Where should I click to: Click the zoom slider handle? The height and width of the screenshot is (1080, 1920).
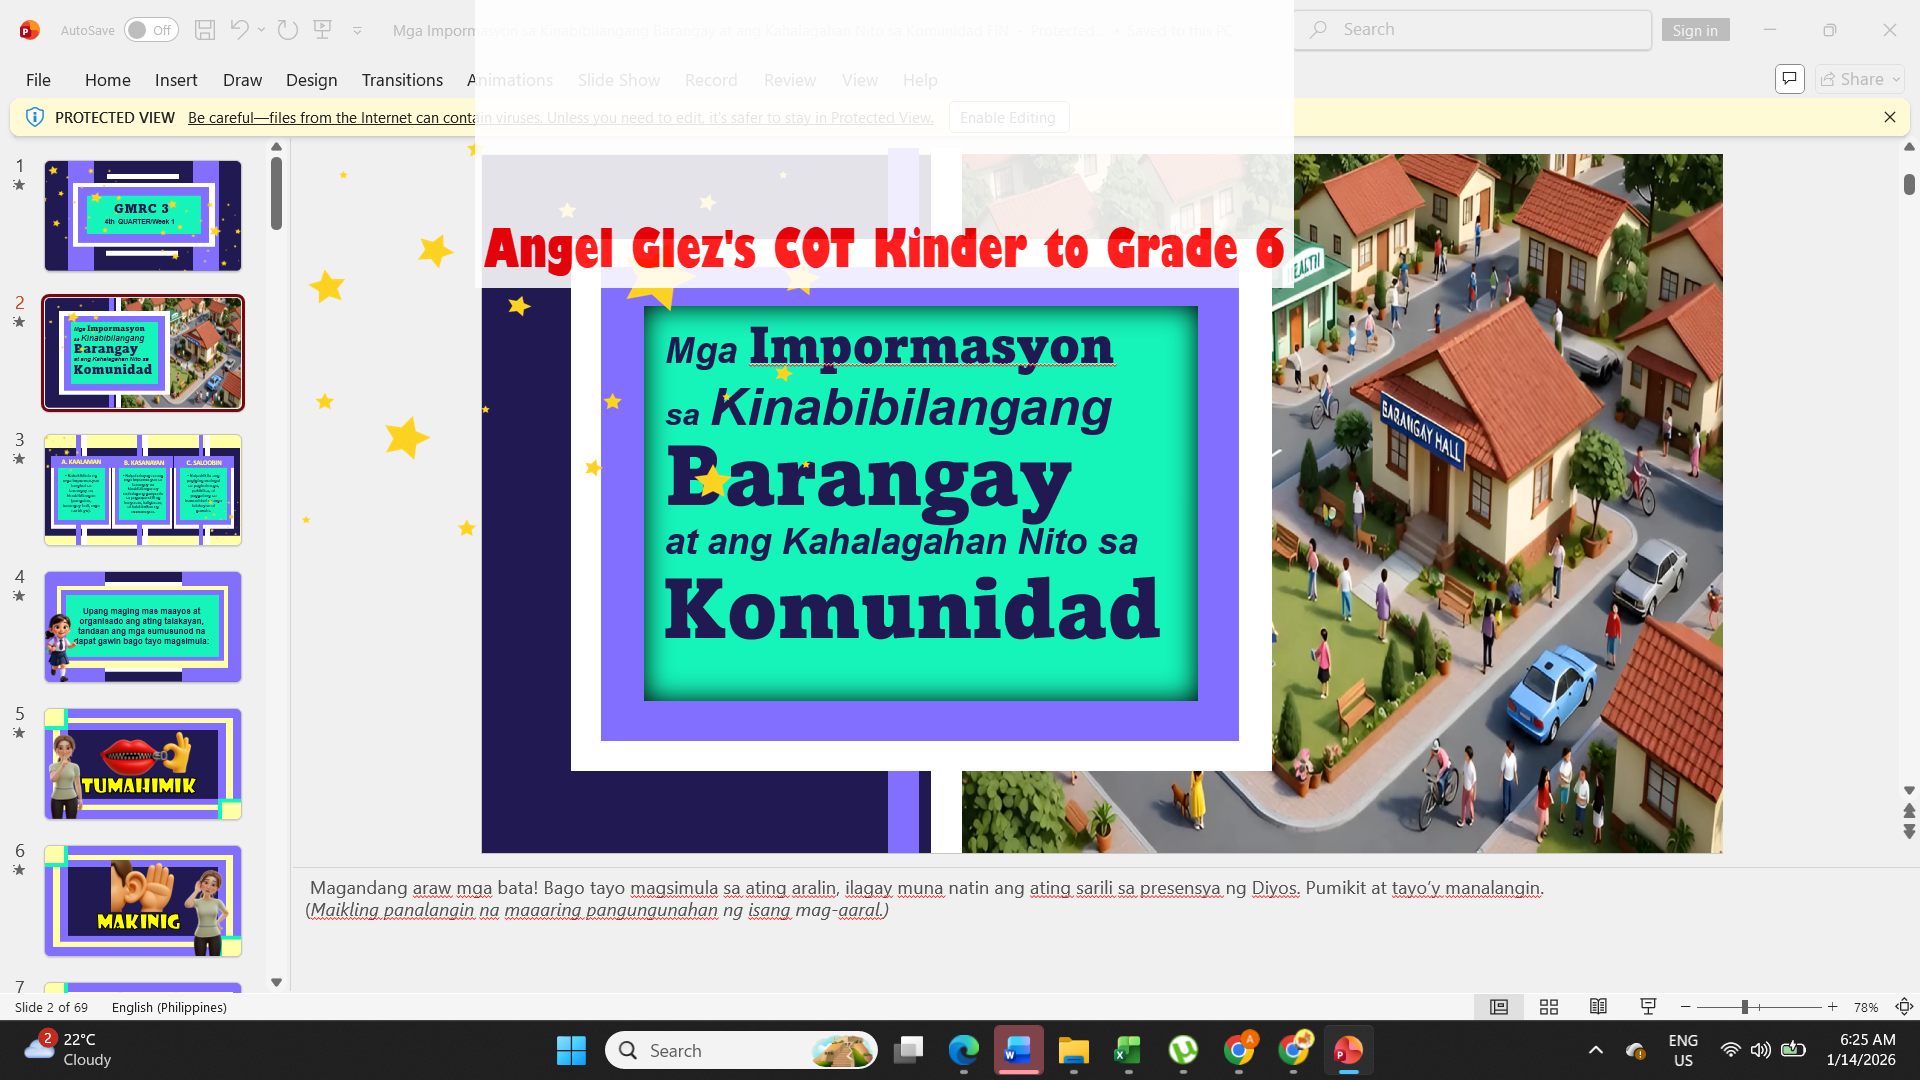click(1744, 1007)
